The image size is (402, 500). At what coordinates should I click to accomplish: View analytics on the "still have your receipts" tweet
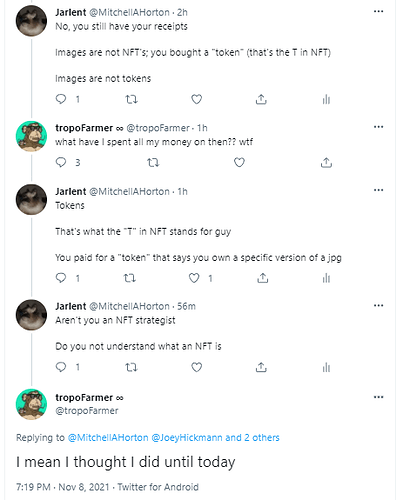coord(326,99)
